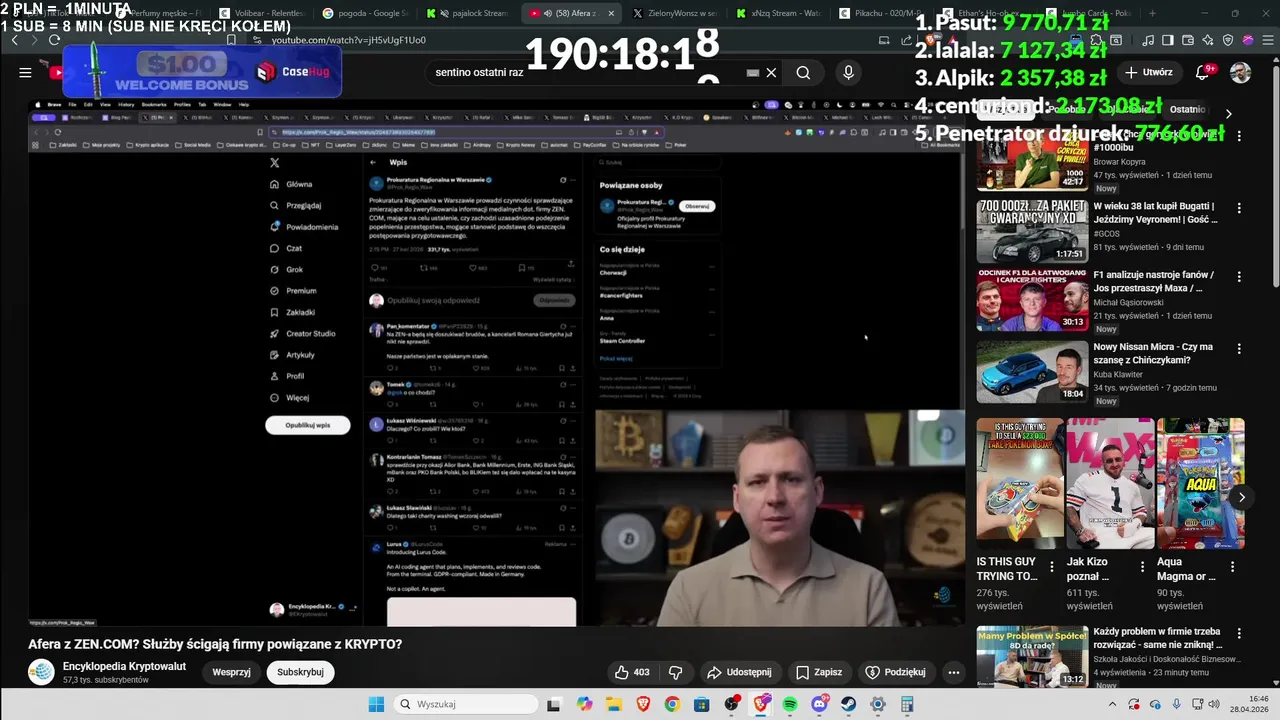The height and width of the screenshot is (720, 1280).
Task: Toggle the microphone icon in the system tray
Action: pyautogui.click(x=1177, y=704)
